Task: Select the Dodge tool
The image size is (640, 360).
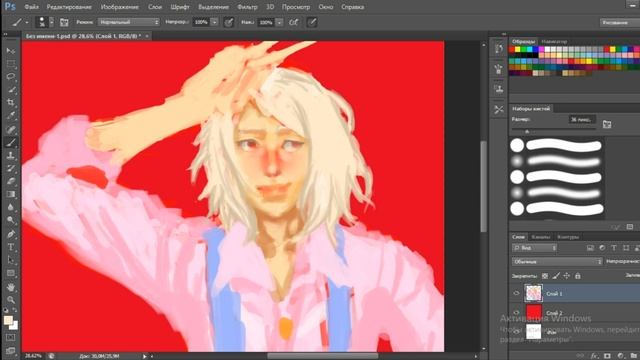Action: pyautogui.click(x=11, y=220)
